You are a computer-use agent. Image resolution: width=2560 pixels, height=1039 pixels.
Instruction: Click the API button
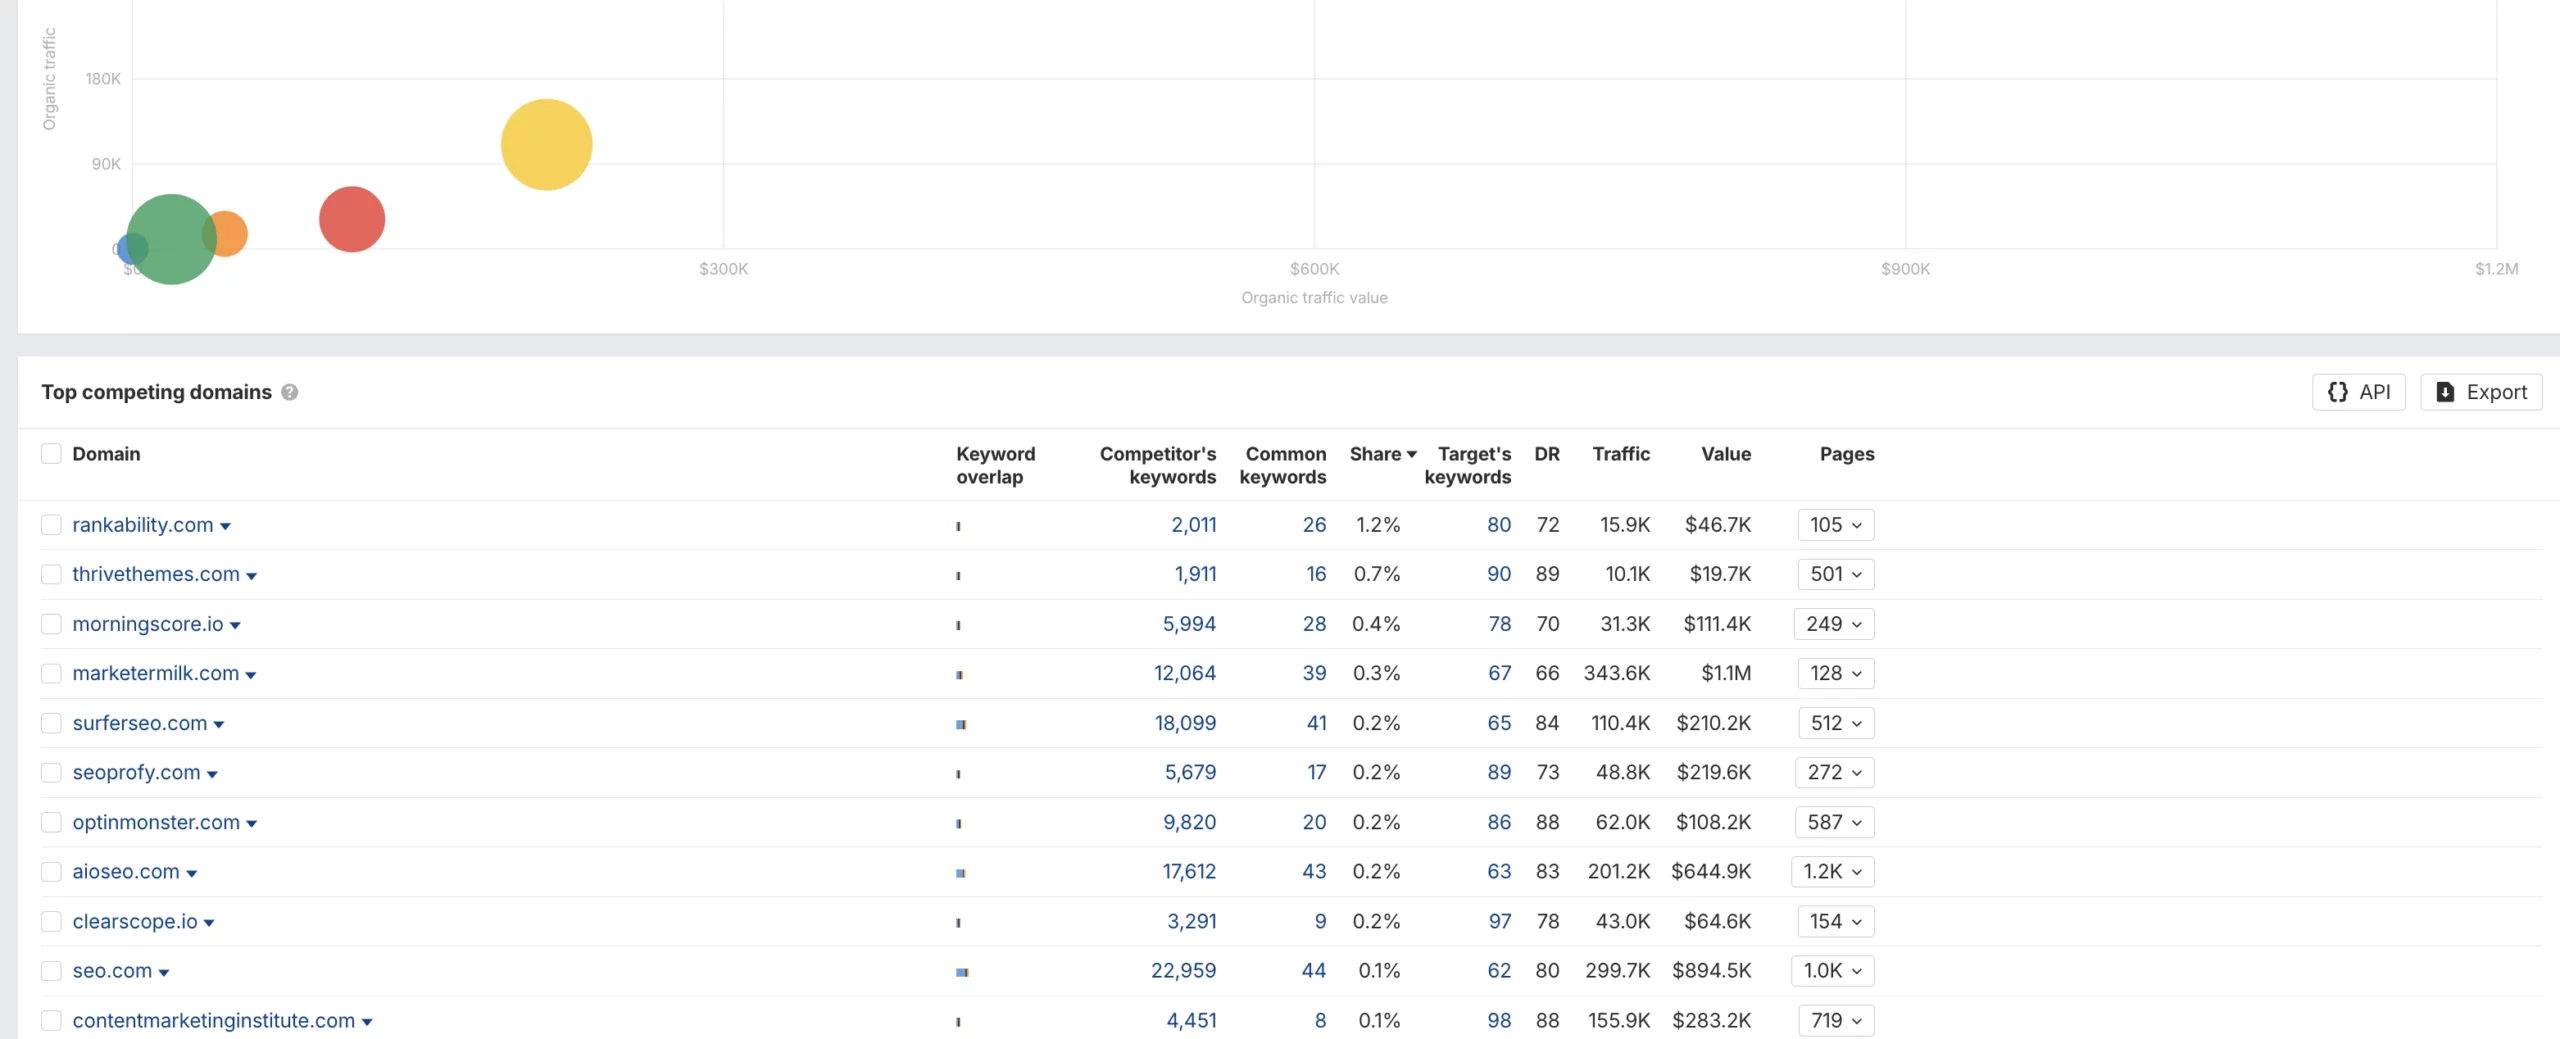[x=2358, y=392]
